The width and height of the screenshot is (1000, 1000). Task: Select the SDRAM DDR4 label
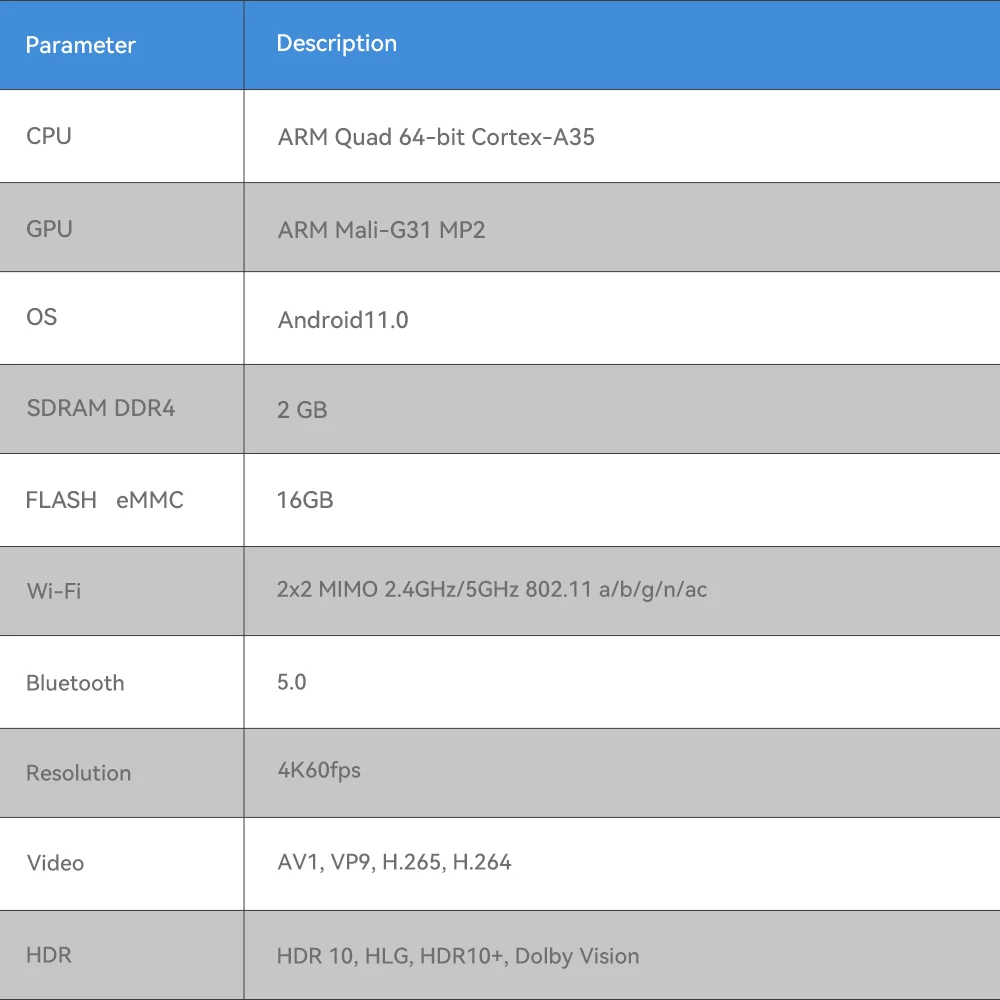(x=100, y=408)
